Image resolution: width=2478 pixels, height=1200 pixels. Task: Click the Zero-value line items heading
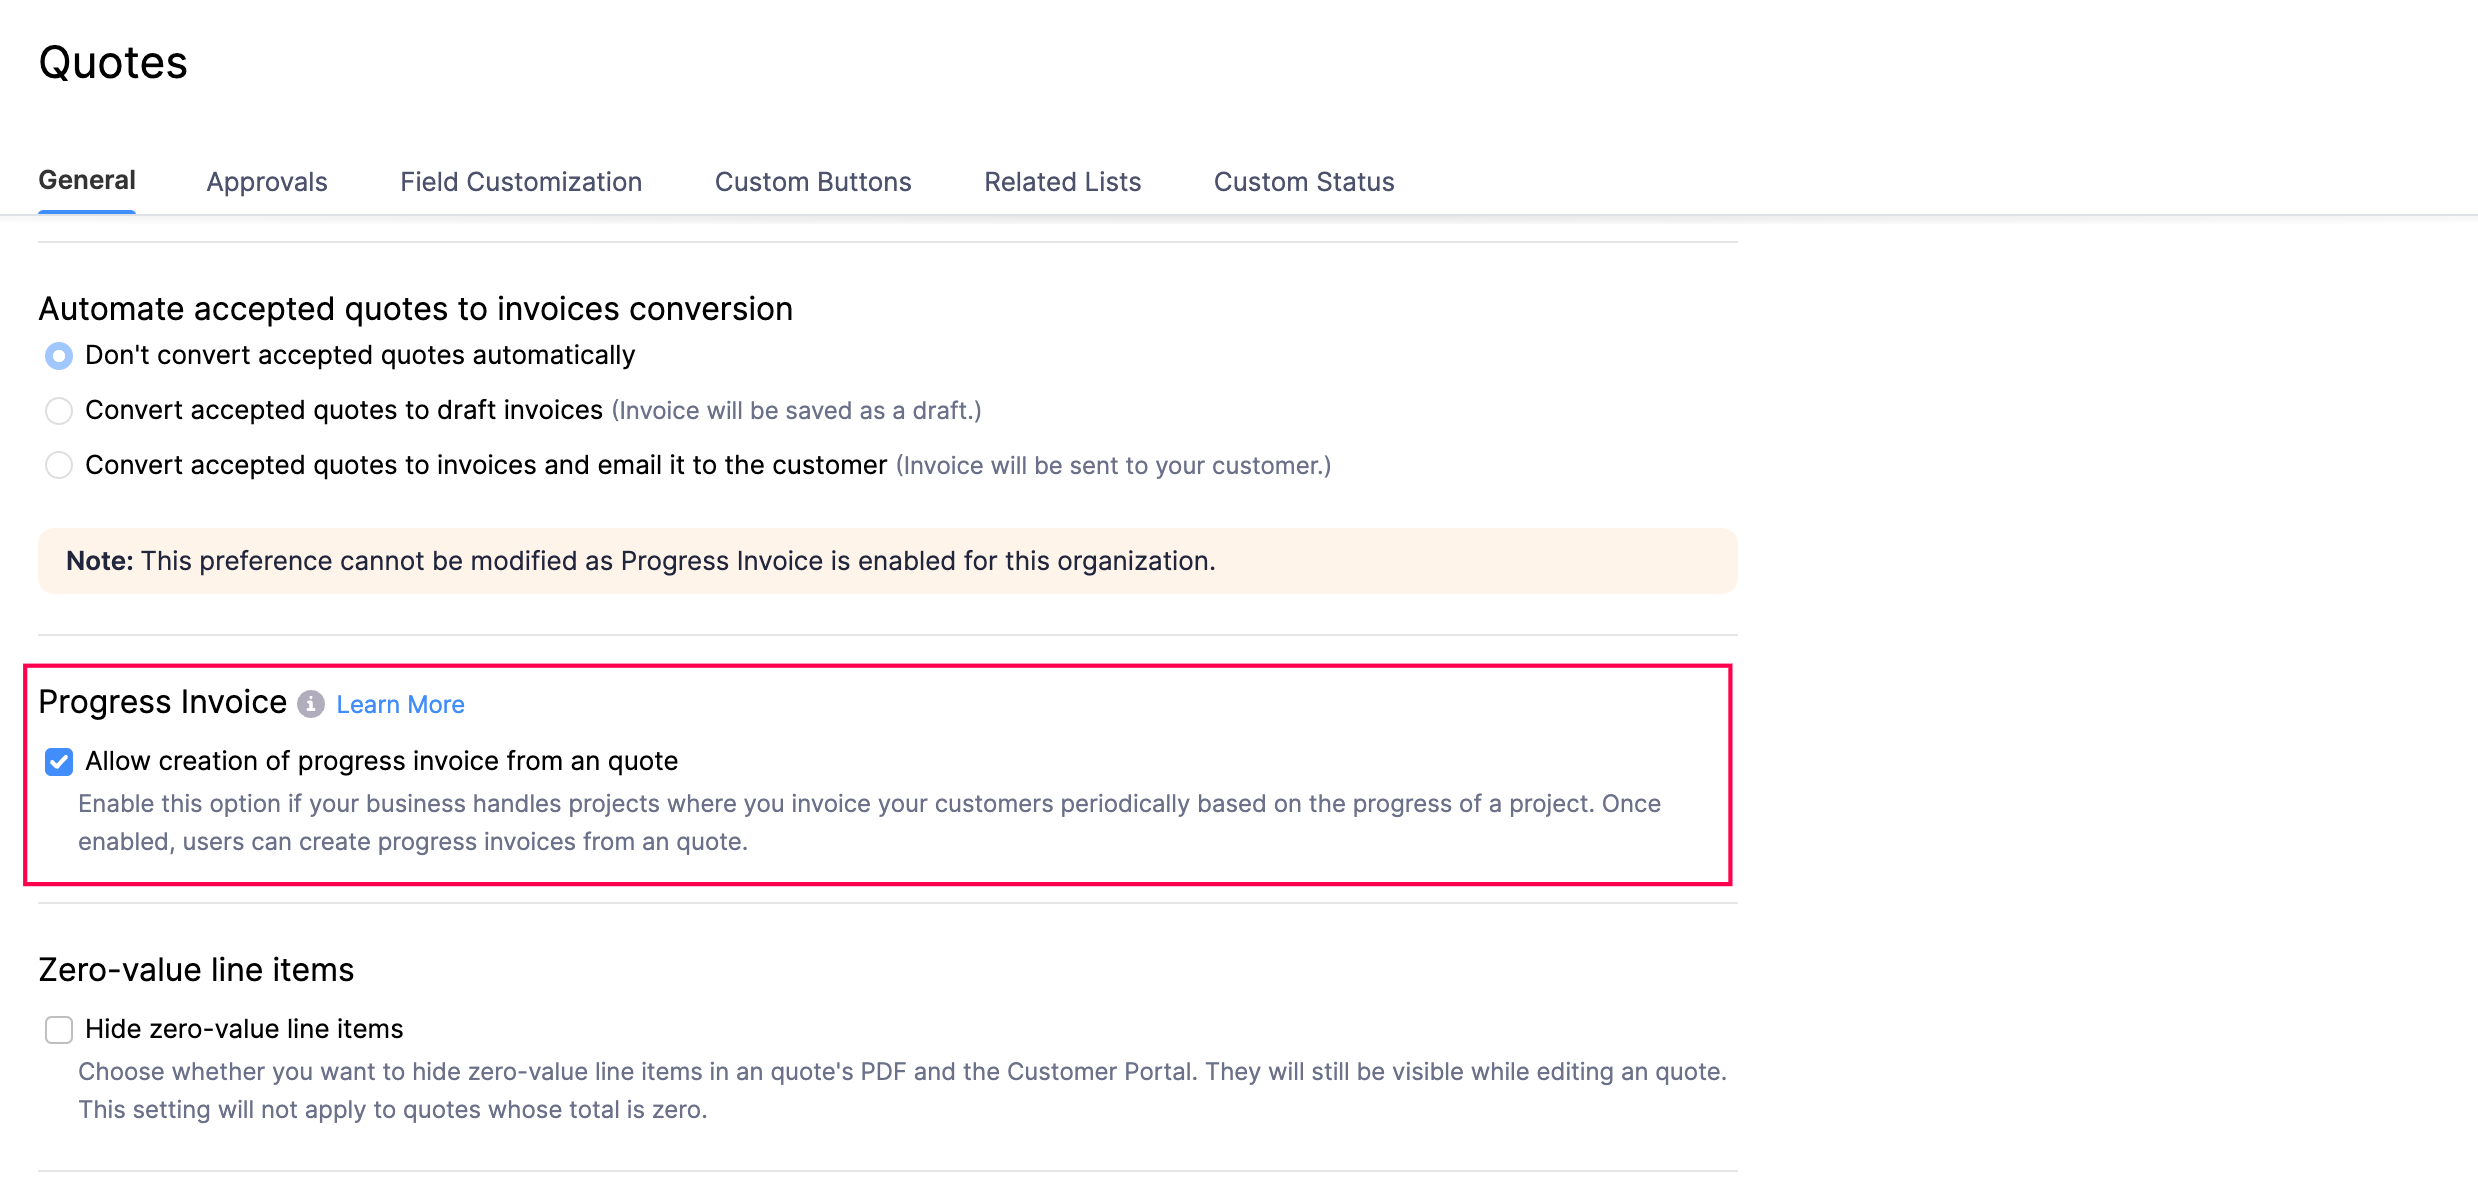(x=196, y=970)
